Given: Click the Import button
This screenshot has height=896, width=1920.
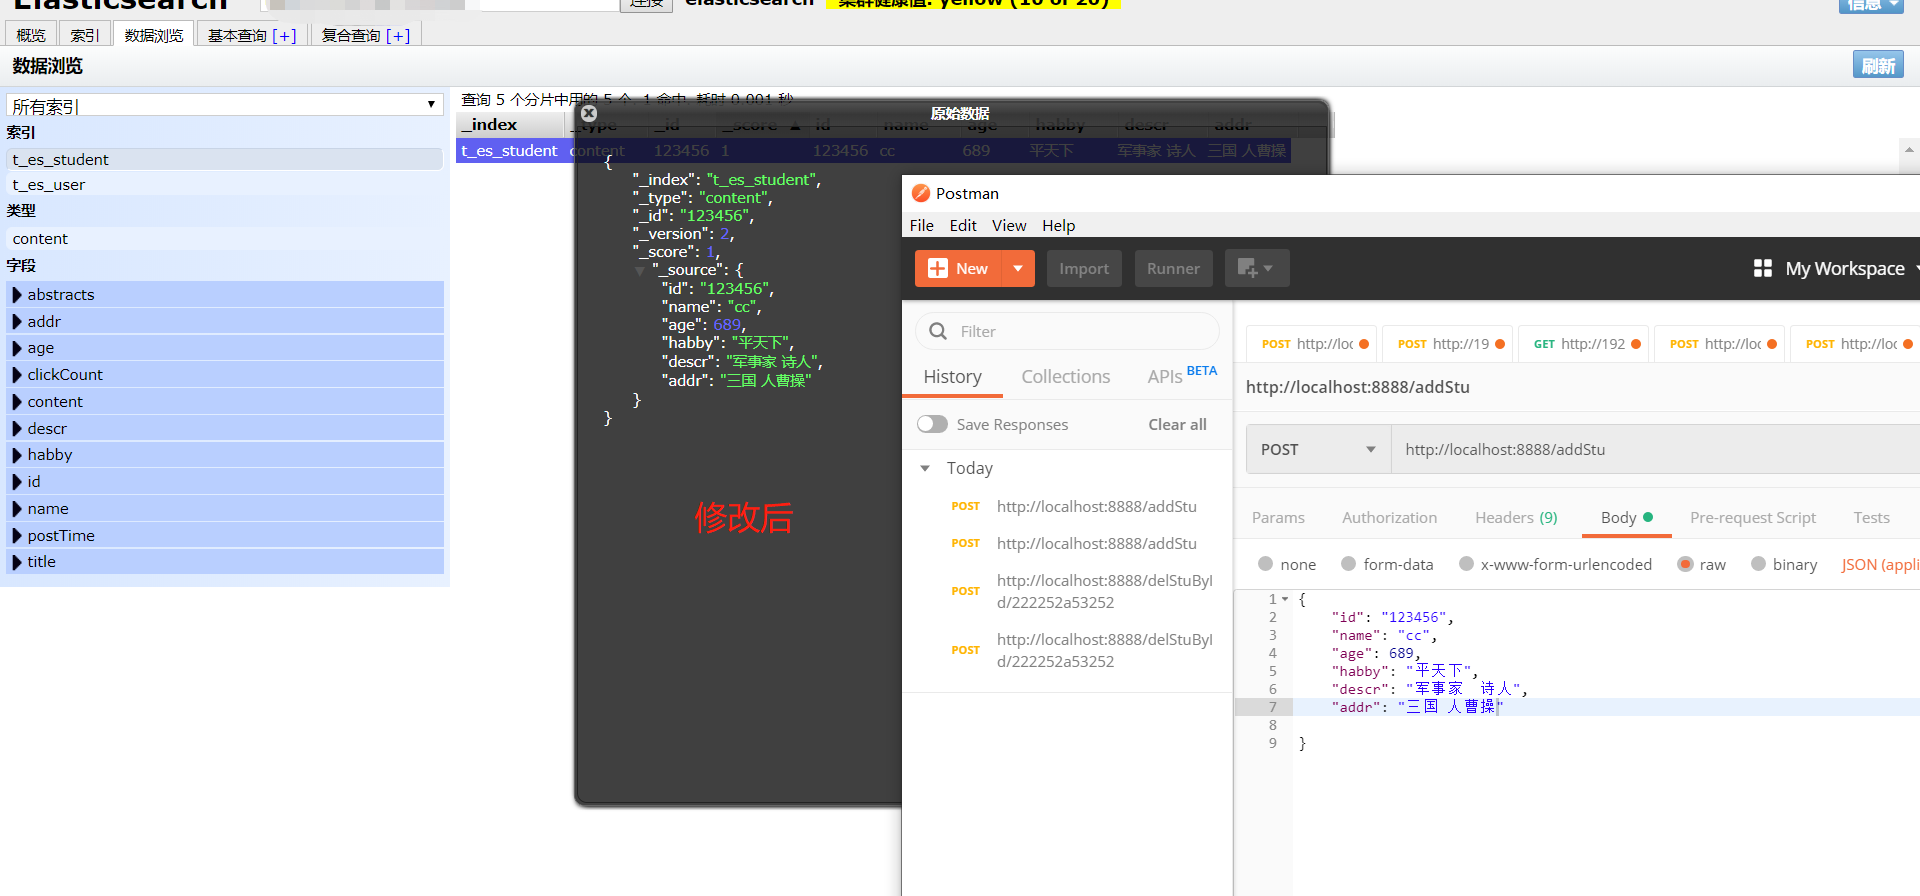Looking at the screenshot, I should pyautogui.click(x=1084, y=268).
